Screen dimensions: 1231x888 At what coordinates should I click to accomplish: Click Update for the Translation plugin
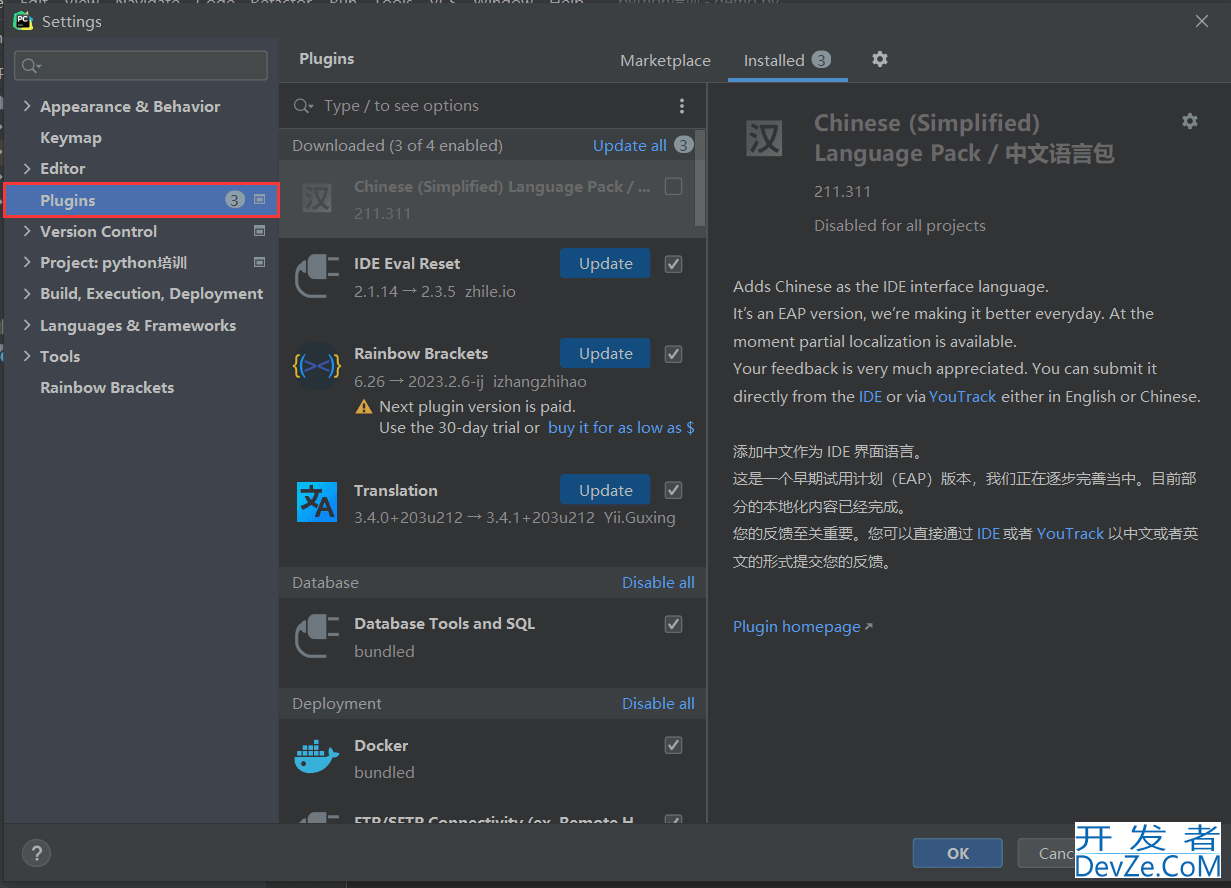click(x=605, y=490)
